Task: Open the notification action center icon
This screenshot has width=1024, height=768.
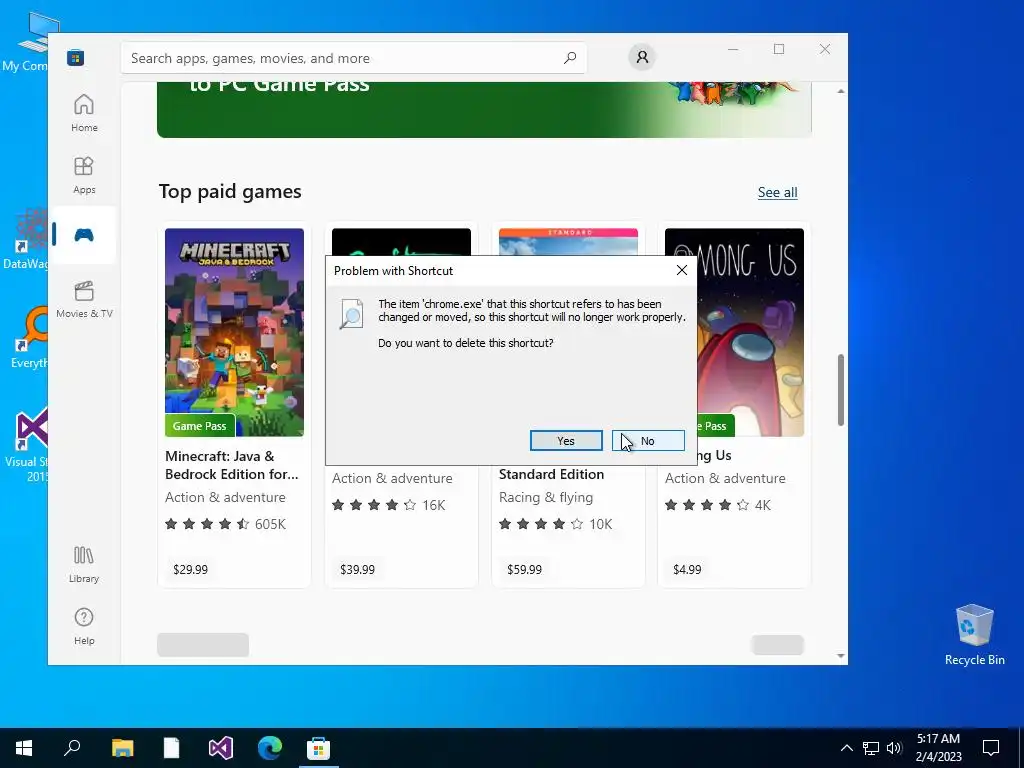Action: pyautogui.click(x=991, y=748)
